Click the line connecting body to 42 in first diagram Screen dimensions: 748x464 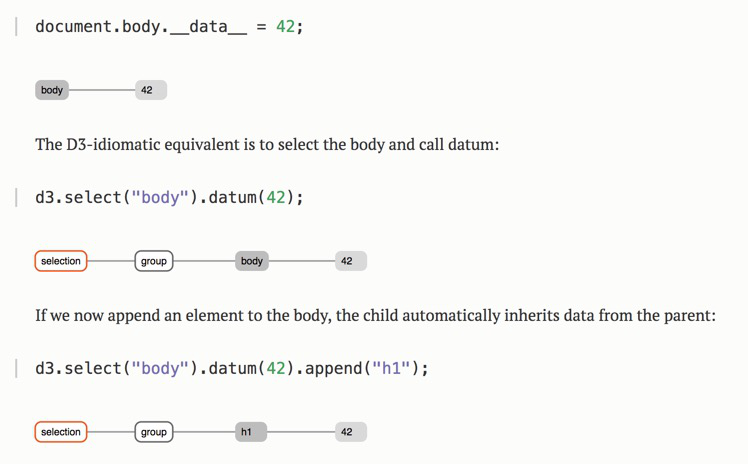coord(102,90)
